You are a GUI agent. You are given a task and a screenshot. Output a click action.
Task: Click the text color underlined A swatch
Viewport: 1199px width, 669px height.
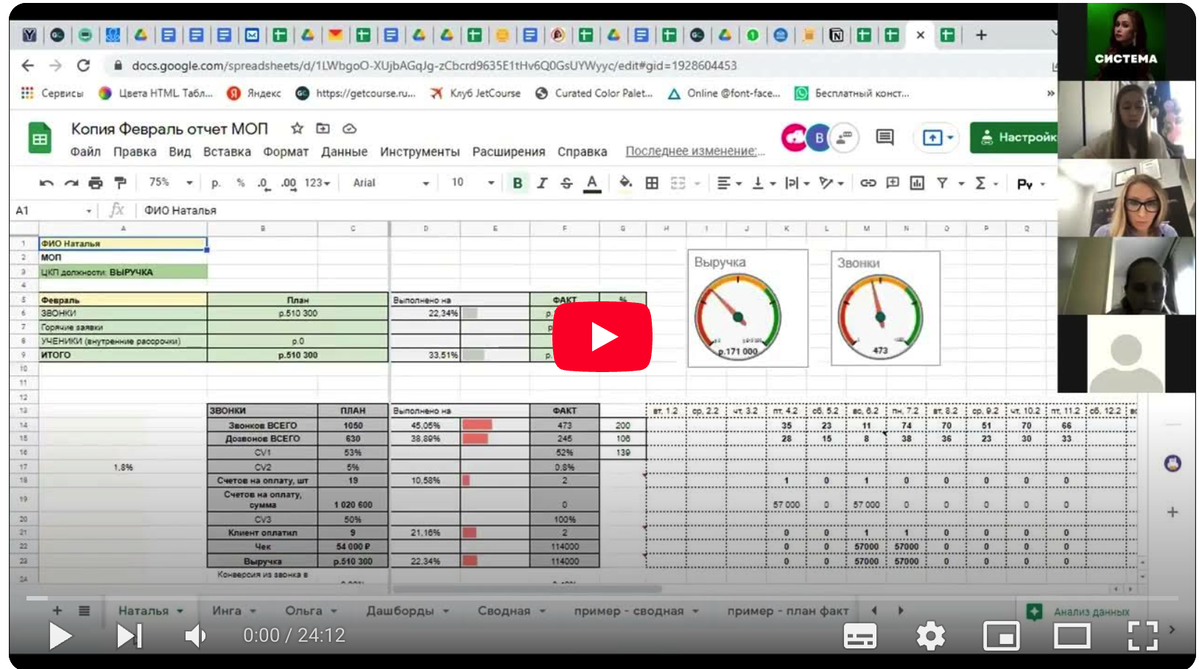(x=592, y=183)
